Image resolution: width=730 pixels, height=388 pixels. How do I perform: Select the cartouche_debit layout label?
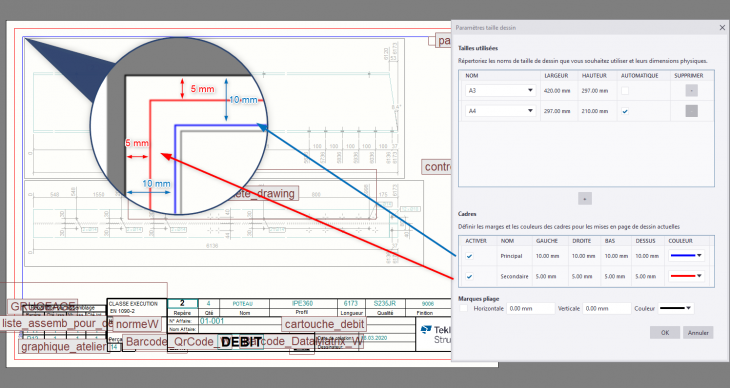324,324
